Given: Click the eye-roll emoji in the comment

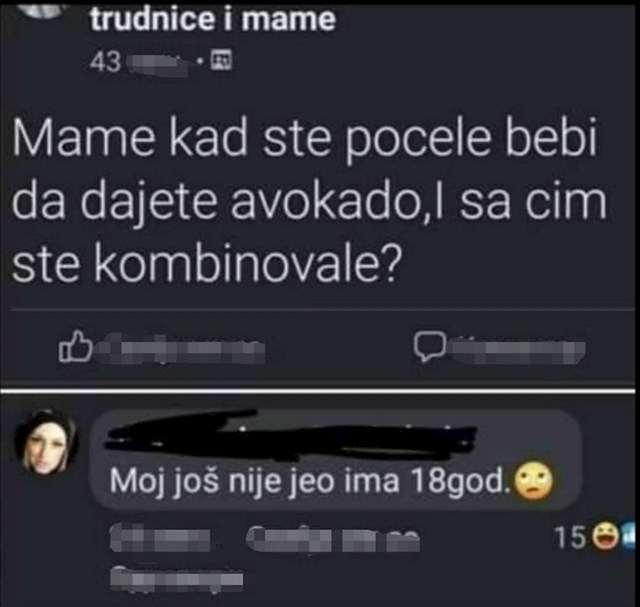Looking at the screenshot, I should click(x=534, y=481).
